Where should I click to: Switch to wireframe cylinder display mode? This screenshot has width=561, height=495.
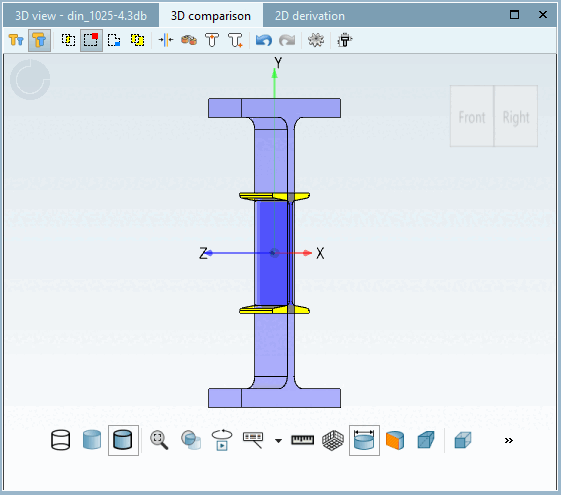click(x=60, y=440)
